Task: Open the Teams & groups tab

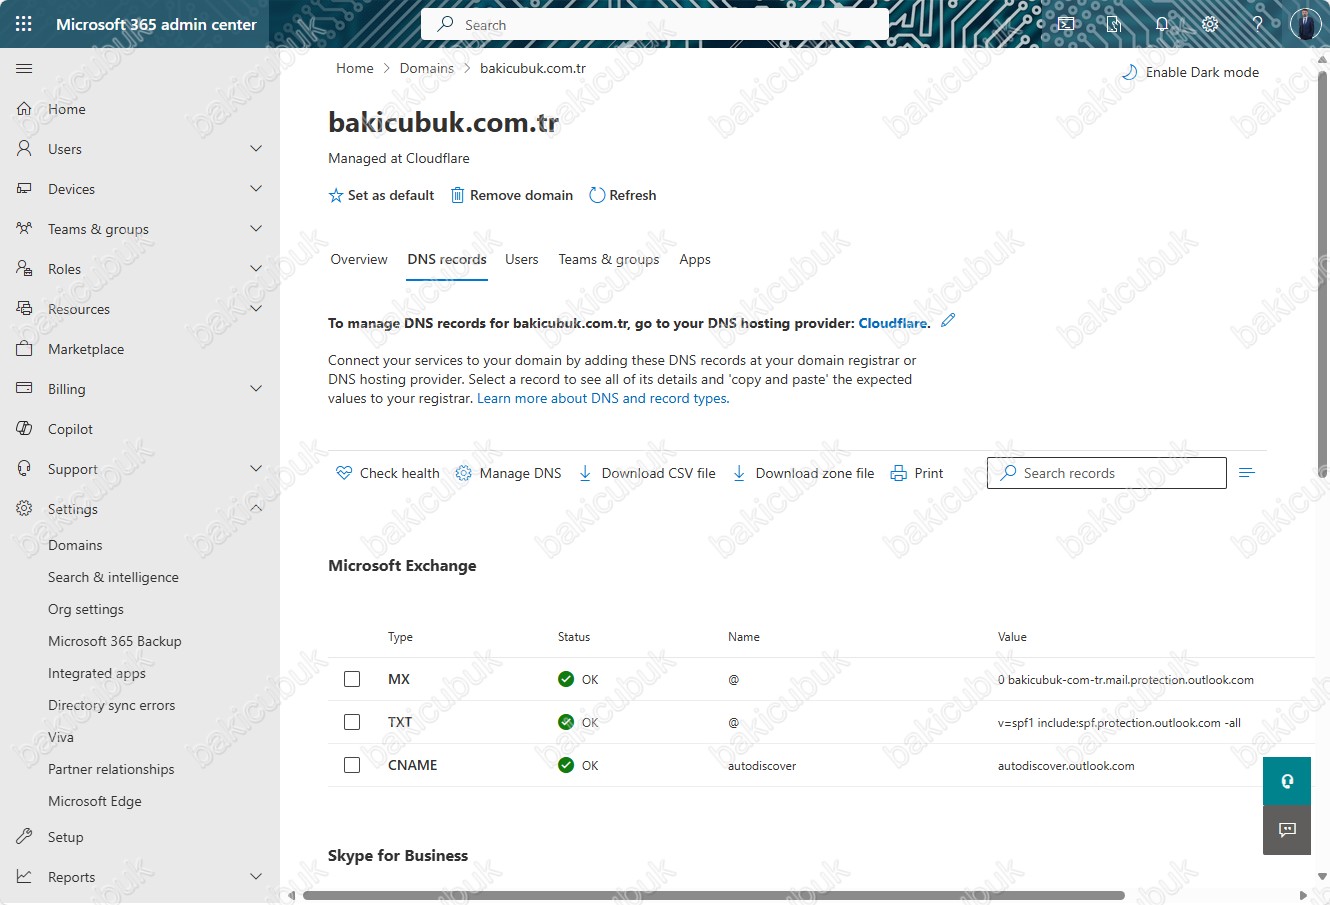Action: (609, 259)
